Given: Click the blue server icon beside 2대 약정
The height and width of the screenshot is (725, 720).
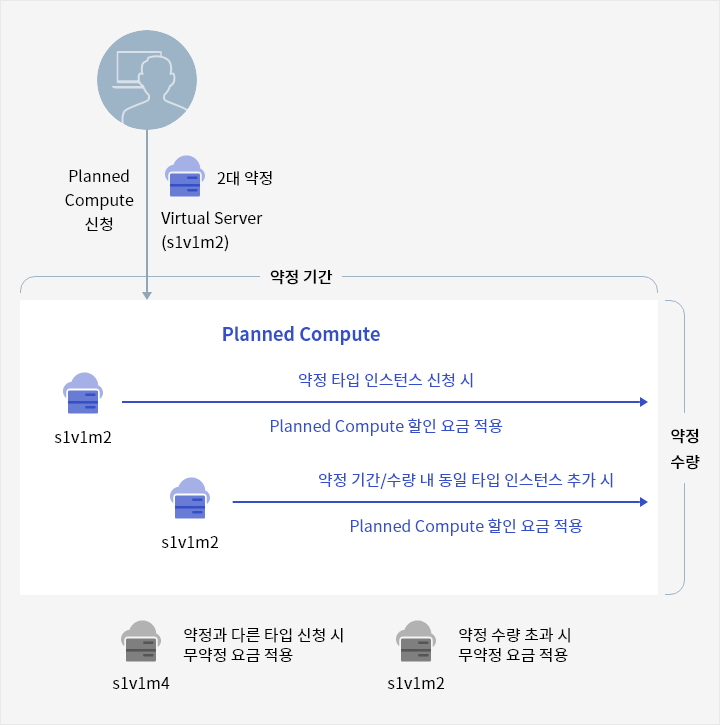Looking at the screenshot, I should [183, 177].
